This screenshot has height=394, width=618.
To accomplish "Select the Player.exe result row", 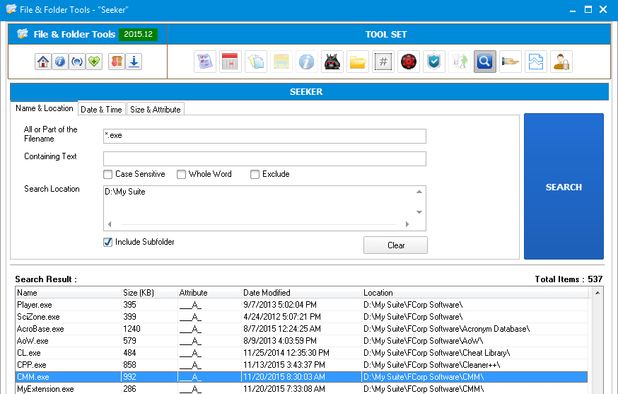I will point(302,305).
